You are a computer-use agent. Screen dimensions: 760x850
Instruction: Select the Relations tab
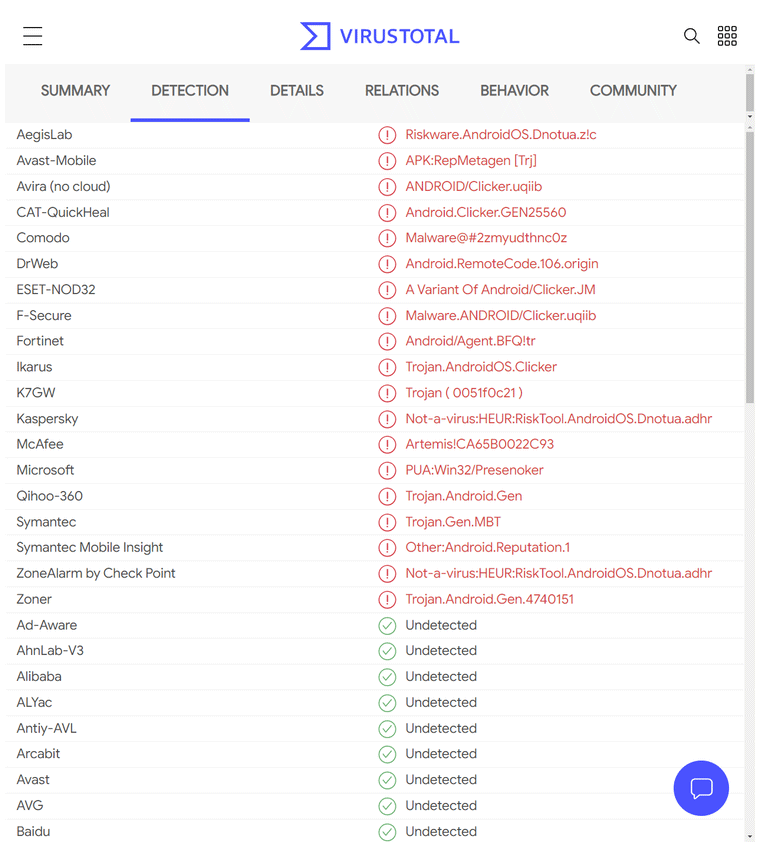pyautogui.click(x=402, y=90)
